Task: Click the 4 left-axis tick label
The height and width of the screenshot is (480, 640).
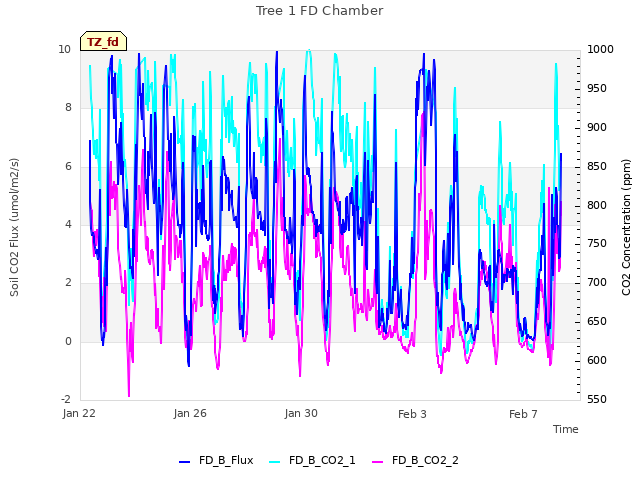Action: pos(68,224)
